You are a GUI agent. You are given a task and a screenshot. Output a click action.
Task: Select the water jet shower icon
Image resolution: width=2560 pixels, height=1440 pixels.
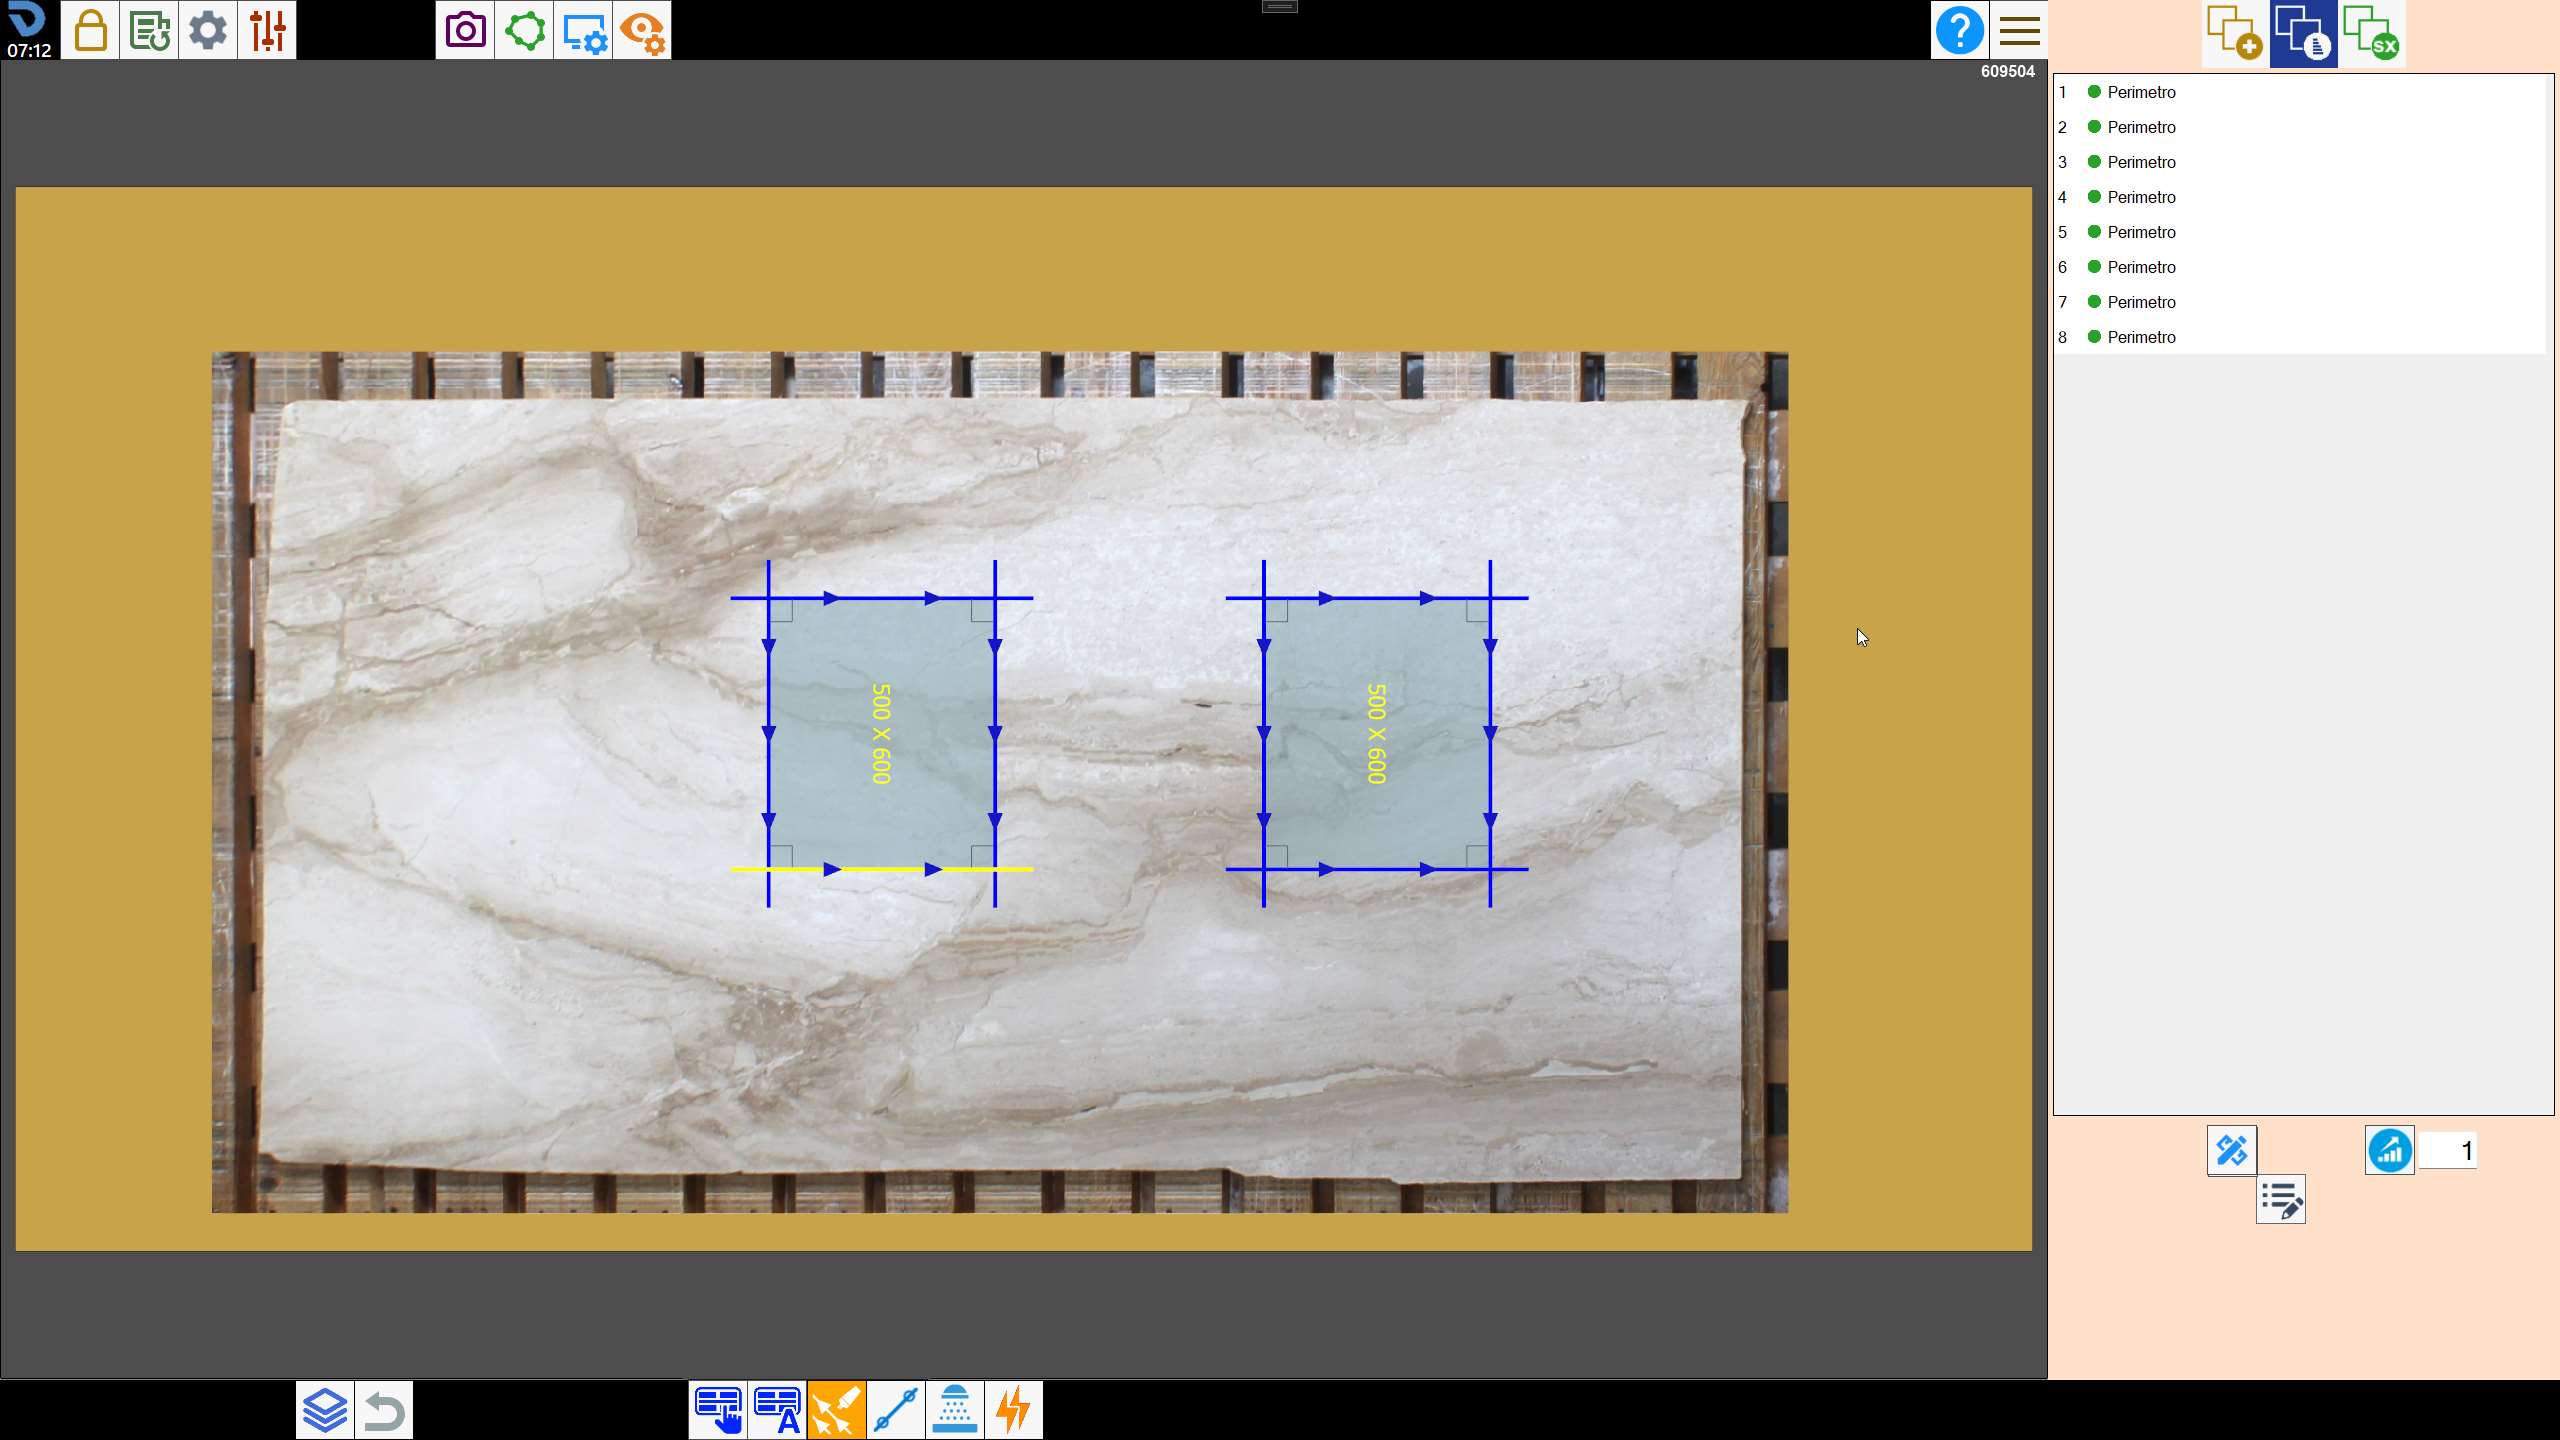[954, 1410]
